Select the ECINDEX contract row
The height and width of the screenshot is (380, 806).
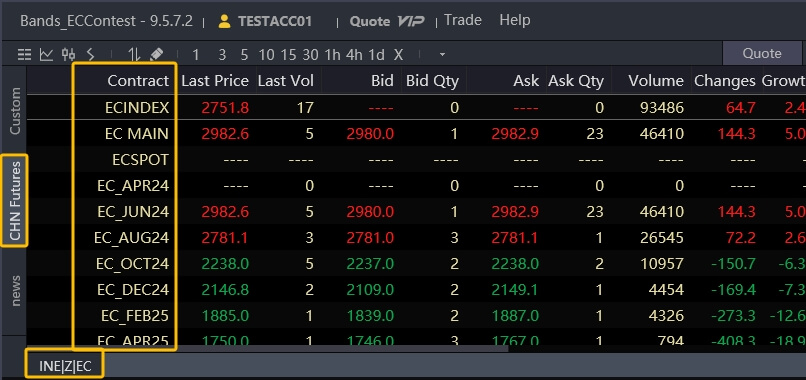pos(416,107)
